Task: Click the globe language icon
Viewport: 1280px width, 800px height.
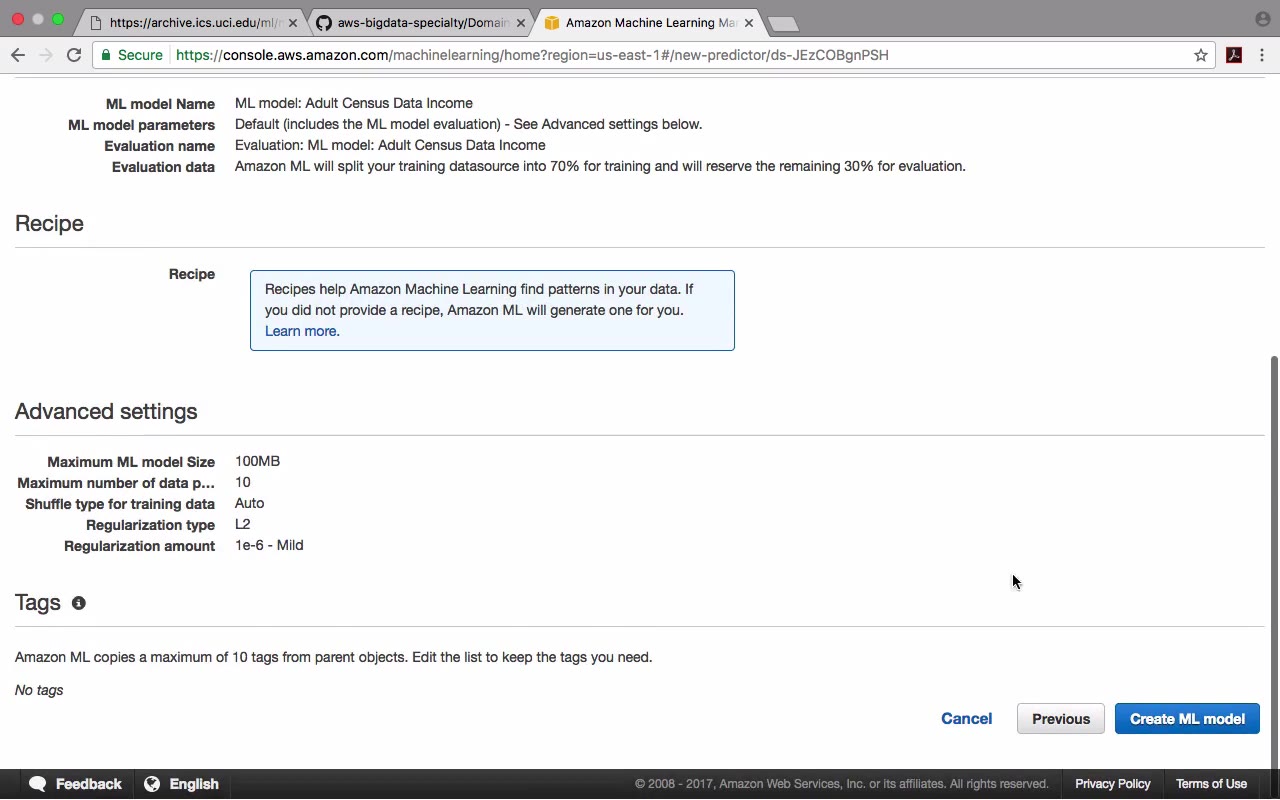Action: click(152, 784)
